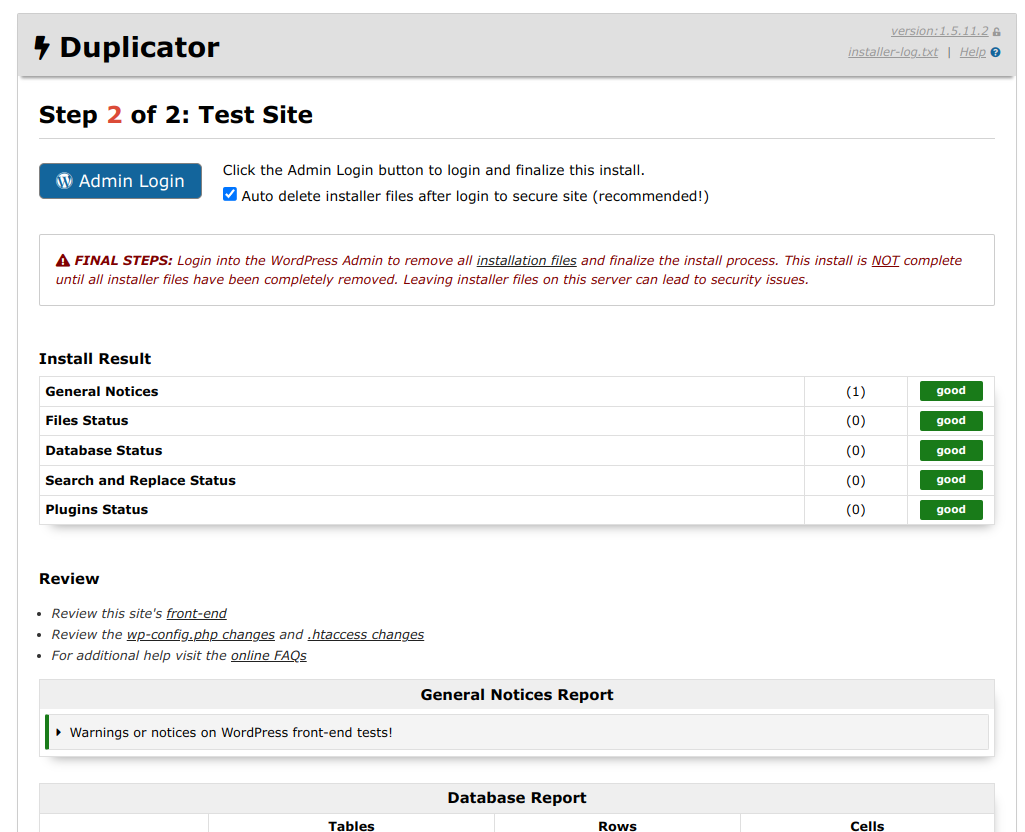Open the installer-log.txt link
Image resolution: width=1025 pixels, height=832 pixels.
point(892,52)
